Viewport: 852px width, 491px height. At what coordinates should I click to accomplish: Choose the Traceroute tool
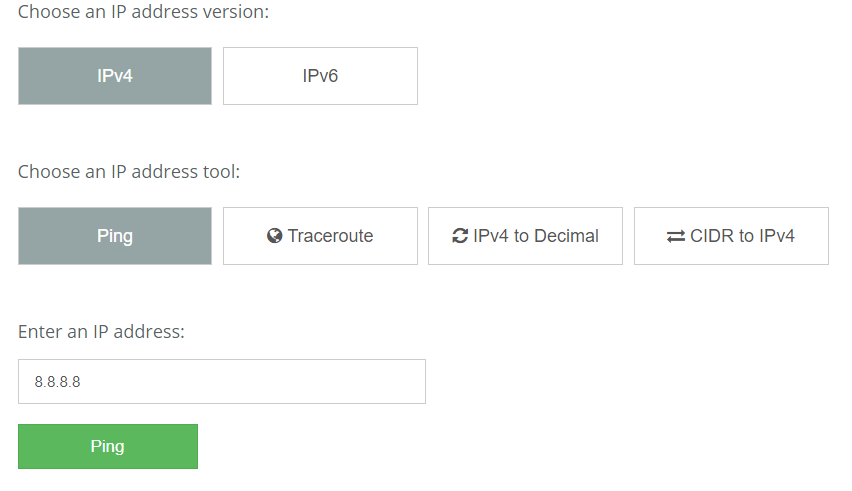320,236
